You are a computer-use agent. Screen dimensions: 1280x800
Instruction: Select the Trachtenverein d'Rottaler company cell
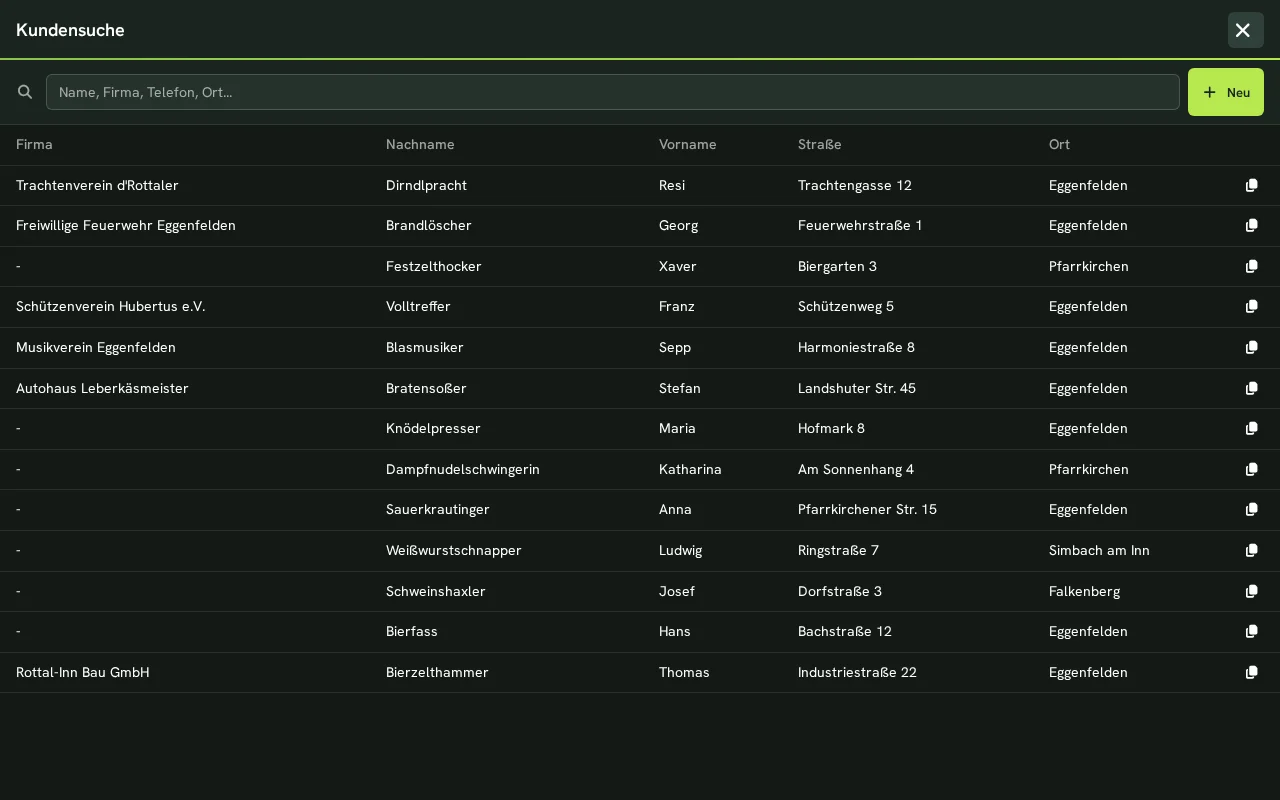point(97,185)
